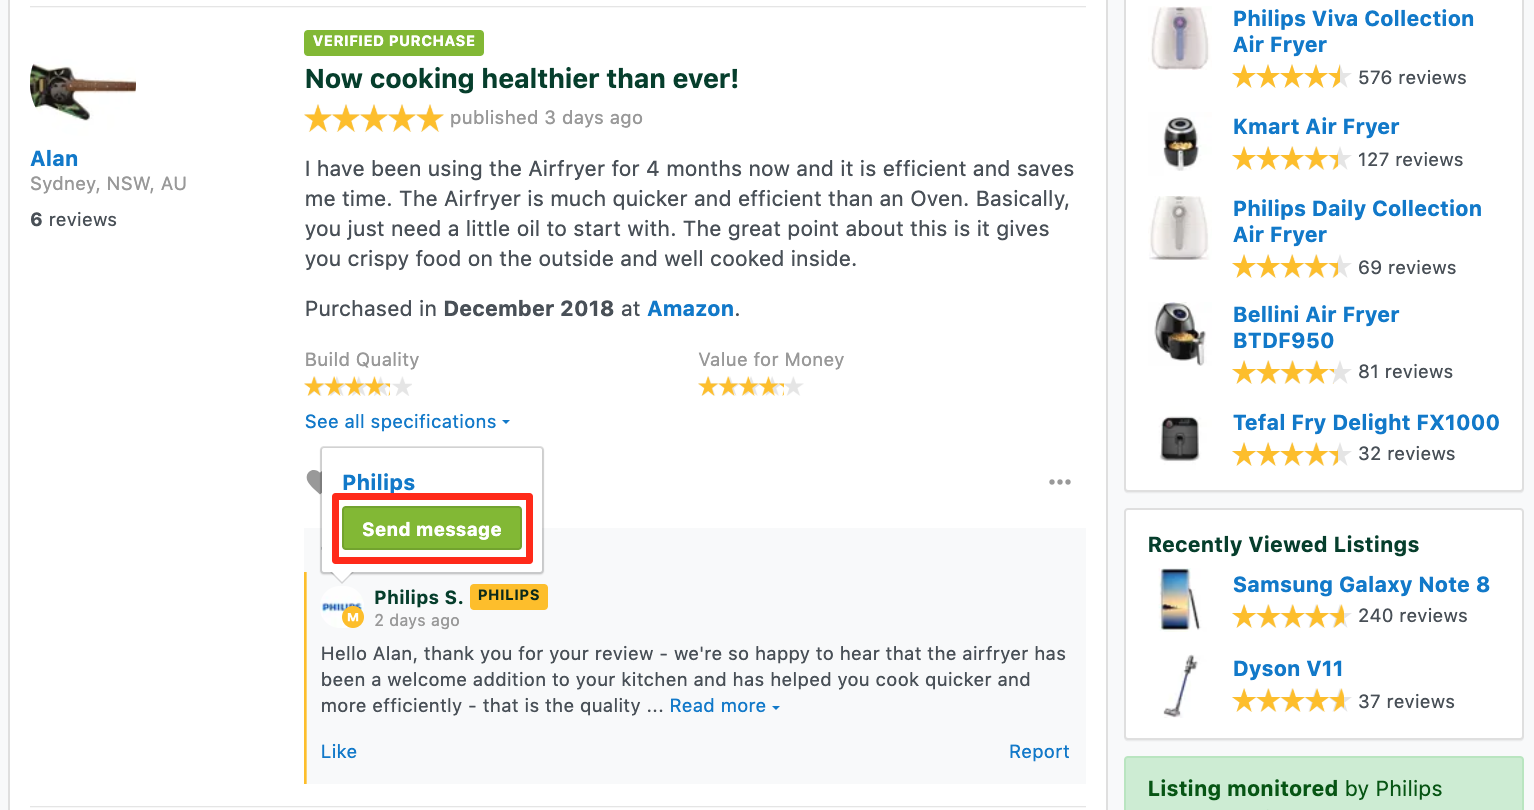The image size is (1534, 810).
Task: Report the Philips reply
Action: click(x=1039, y=752)
